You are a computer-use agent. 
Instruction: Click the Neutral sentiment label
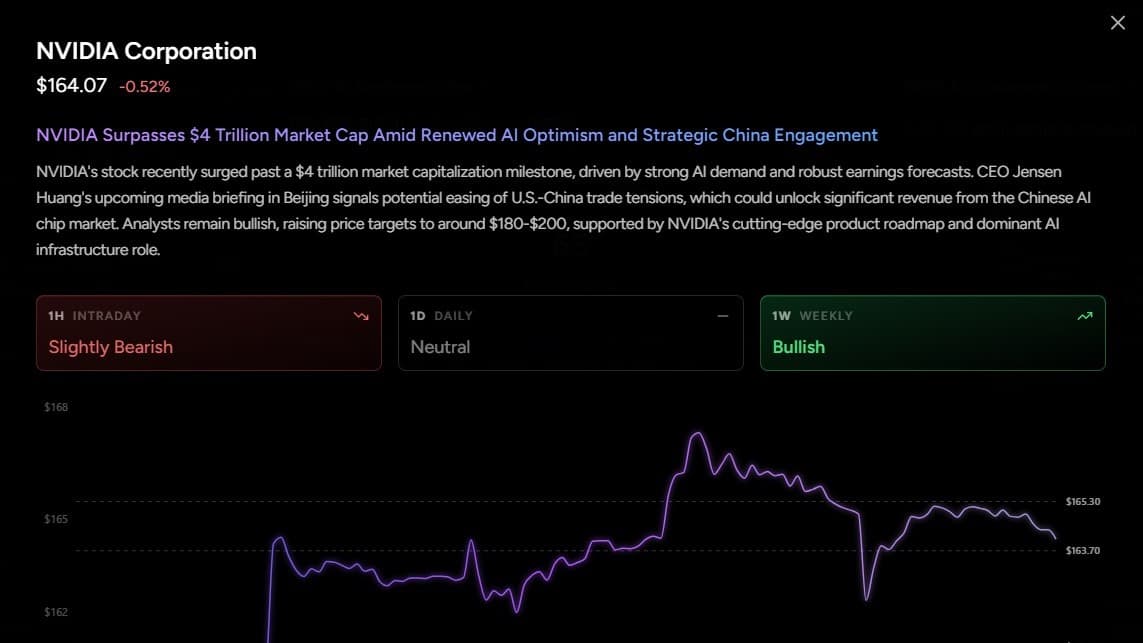[440, 347]
